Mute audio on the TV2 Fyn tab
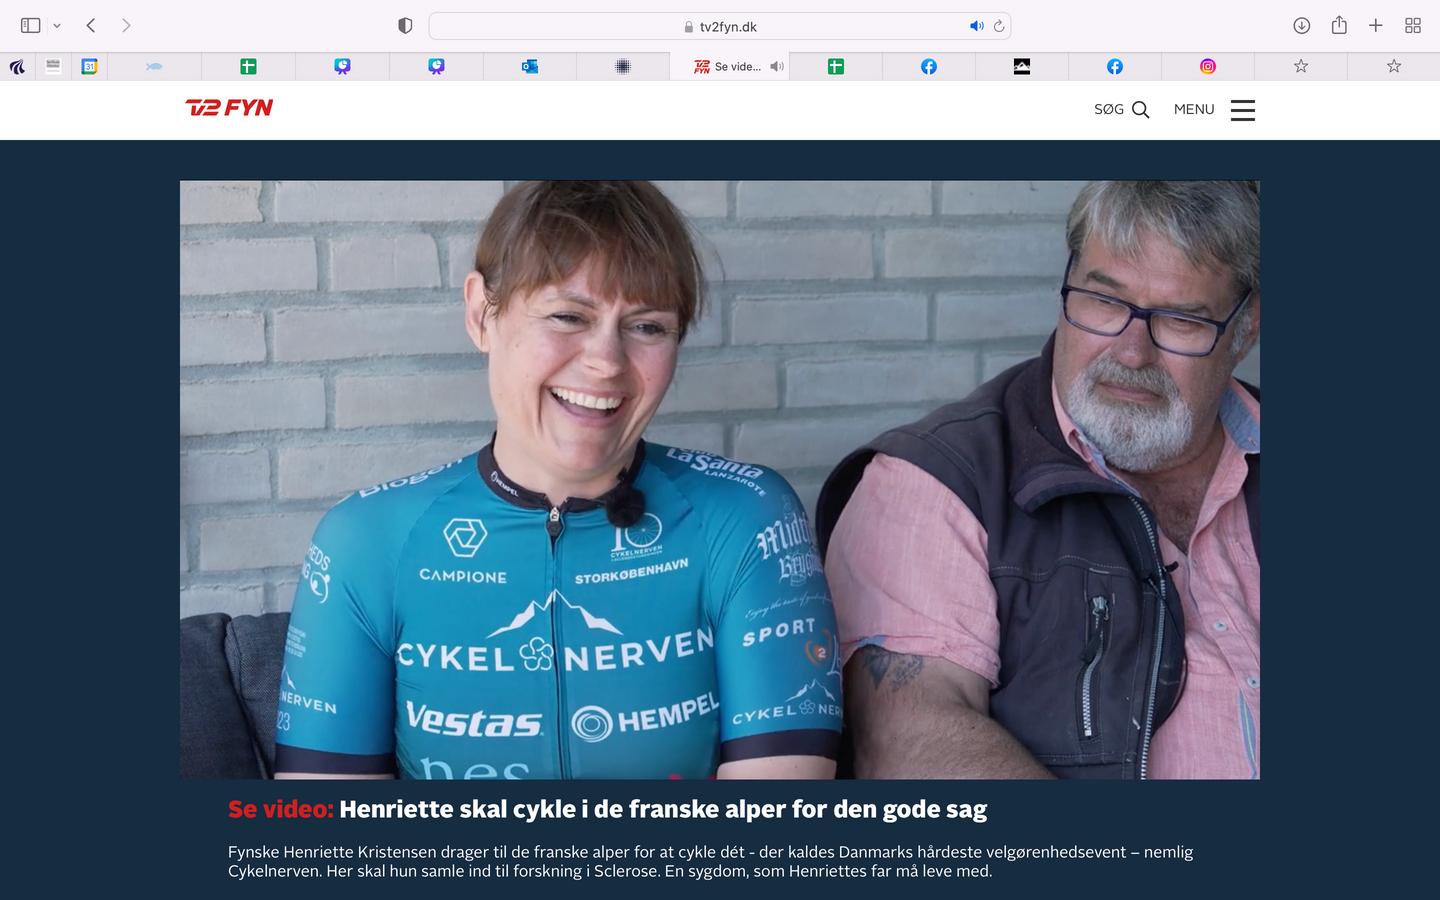 (777, 67)
